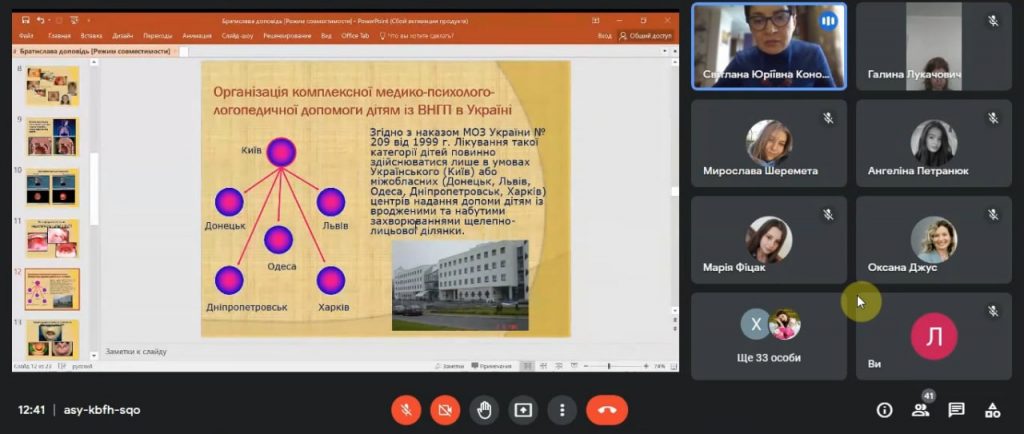Screen dimensions: 1024x434
Task: Toggle the camera off button
Action: coord(445,410)
